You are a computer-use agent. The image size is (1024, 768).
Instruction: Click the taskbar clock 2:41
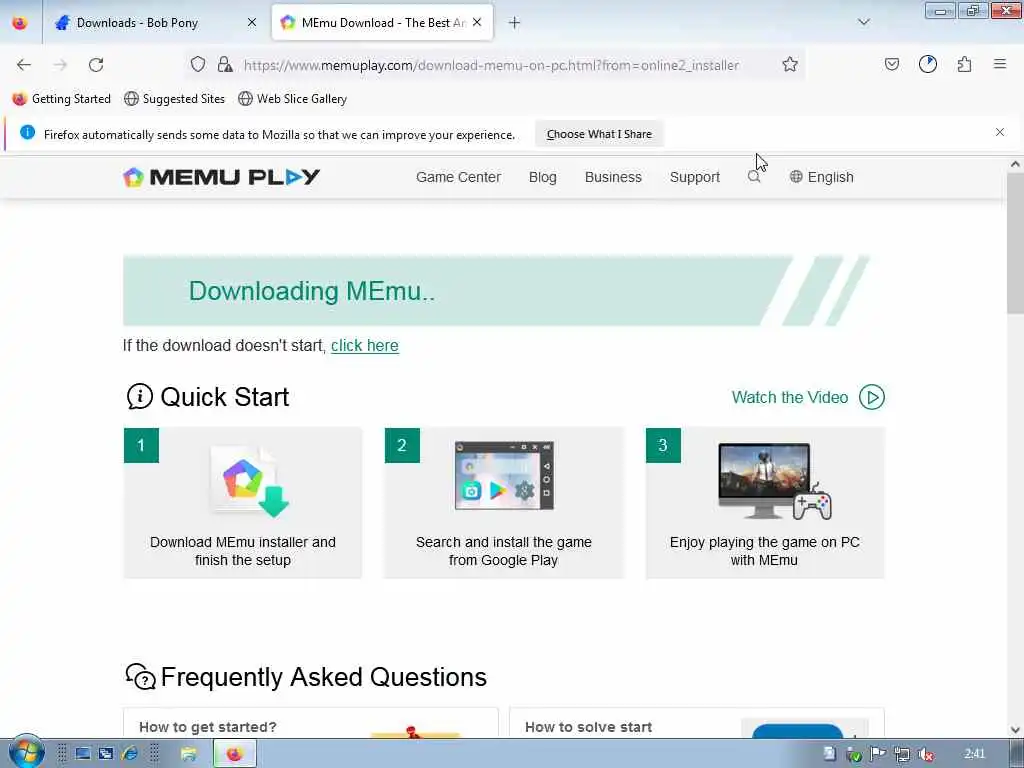(974, 754)
